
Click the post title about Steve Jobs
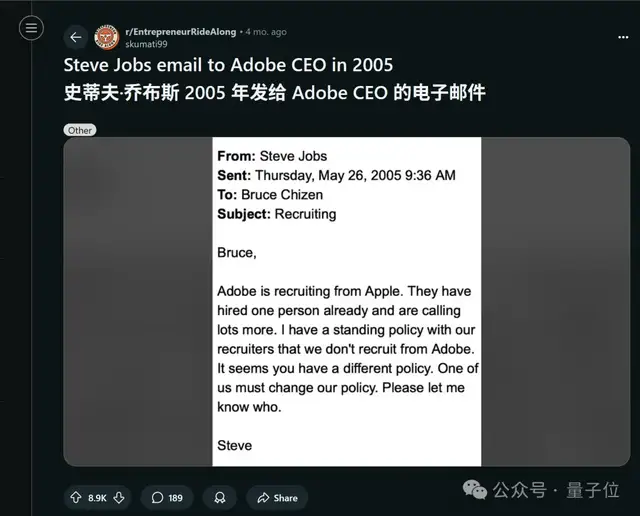(229, 66)
